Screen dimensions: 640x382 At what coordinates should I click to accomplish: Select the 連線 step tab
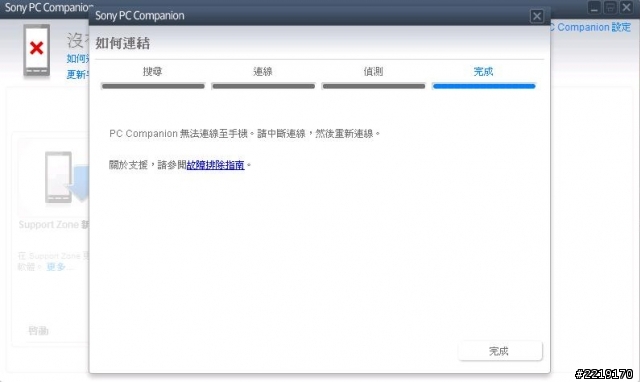(263, 72)
